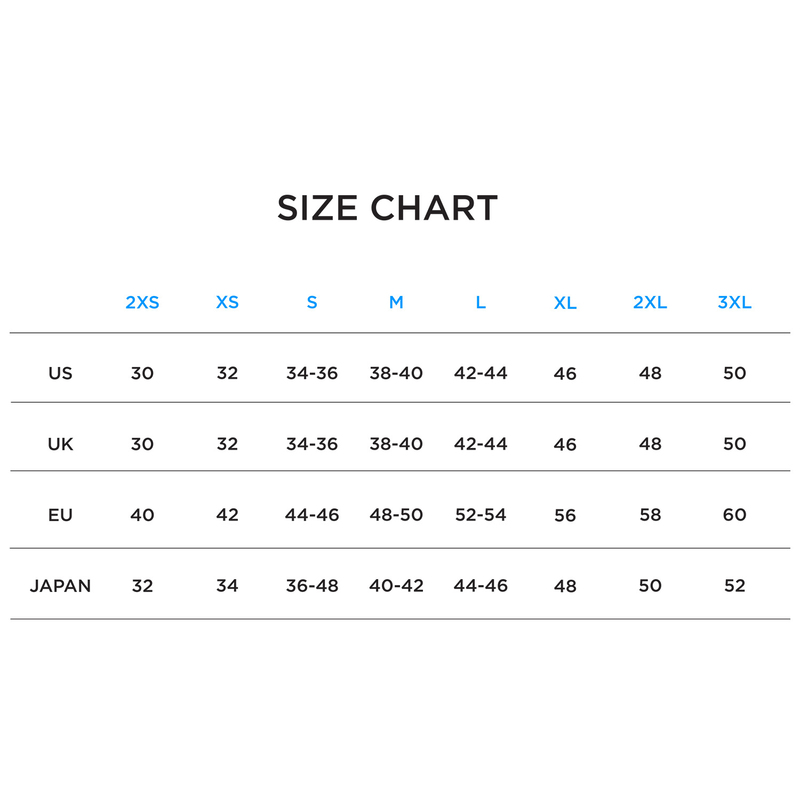Select the EU row label
This screenshot has height=800, width=800.
point(60,515)
